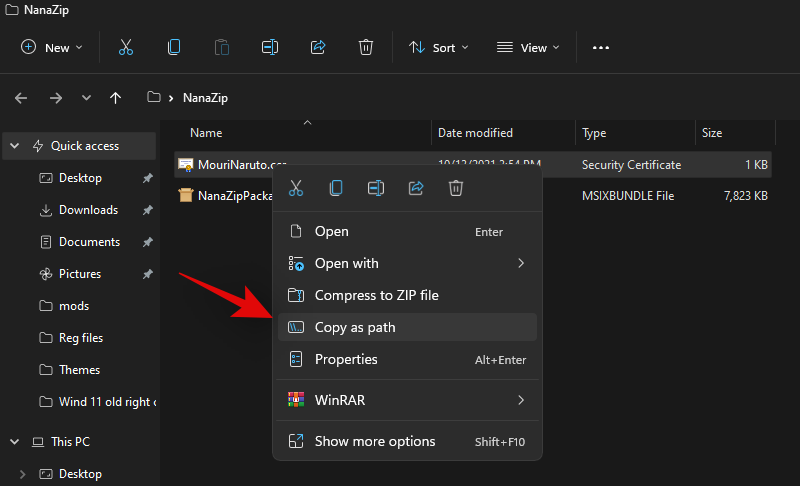Expand the WinRAR submenu
Screen dimensions: 800x486
pyautogui.click(x=407, y=400)
